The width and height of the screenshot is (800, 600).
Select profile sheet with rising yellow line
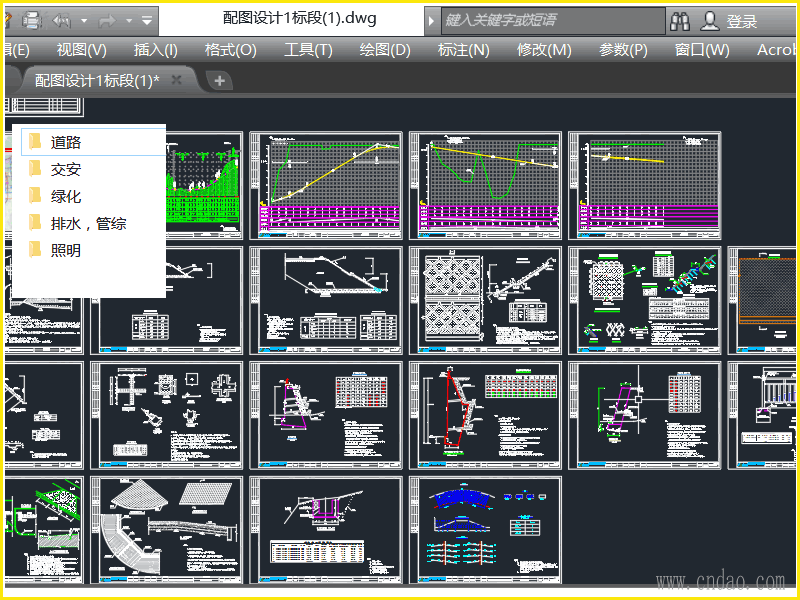[x=326, y=186]
